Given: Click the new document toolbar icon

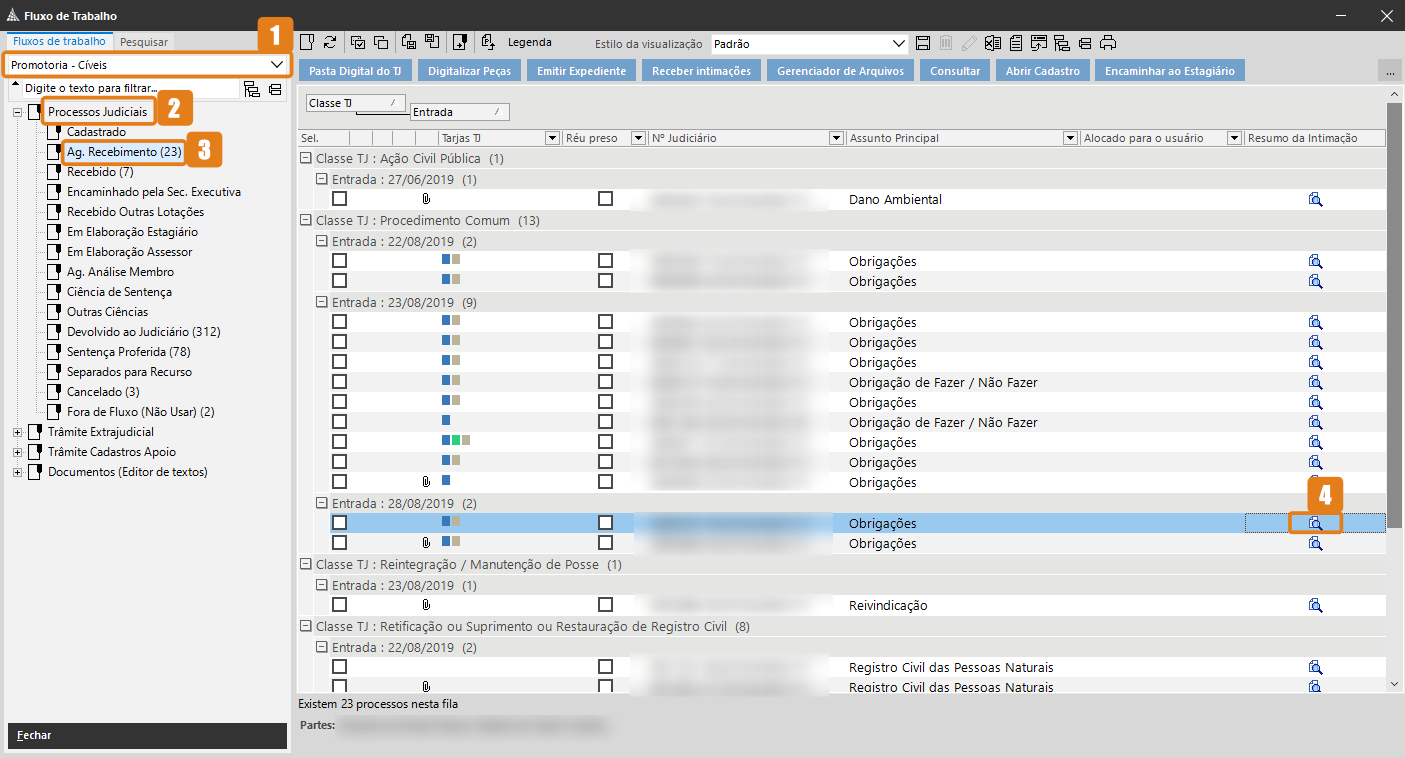Looking at the screenshot, I should (307, 42).
